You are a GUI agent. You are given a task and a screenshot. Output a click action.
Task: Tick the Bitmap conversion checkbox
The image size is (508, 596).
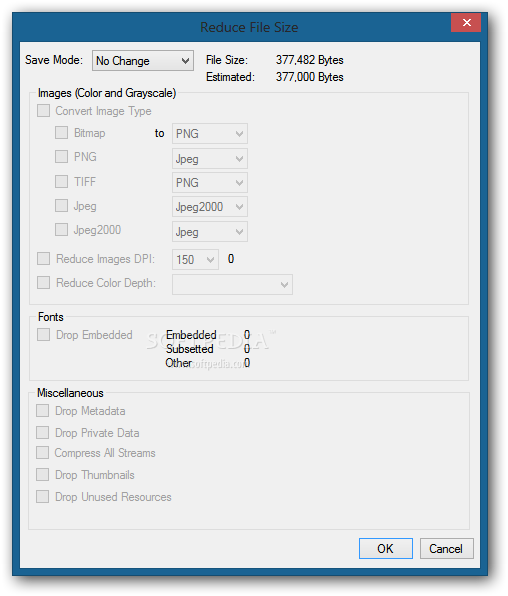[61, 133]
